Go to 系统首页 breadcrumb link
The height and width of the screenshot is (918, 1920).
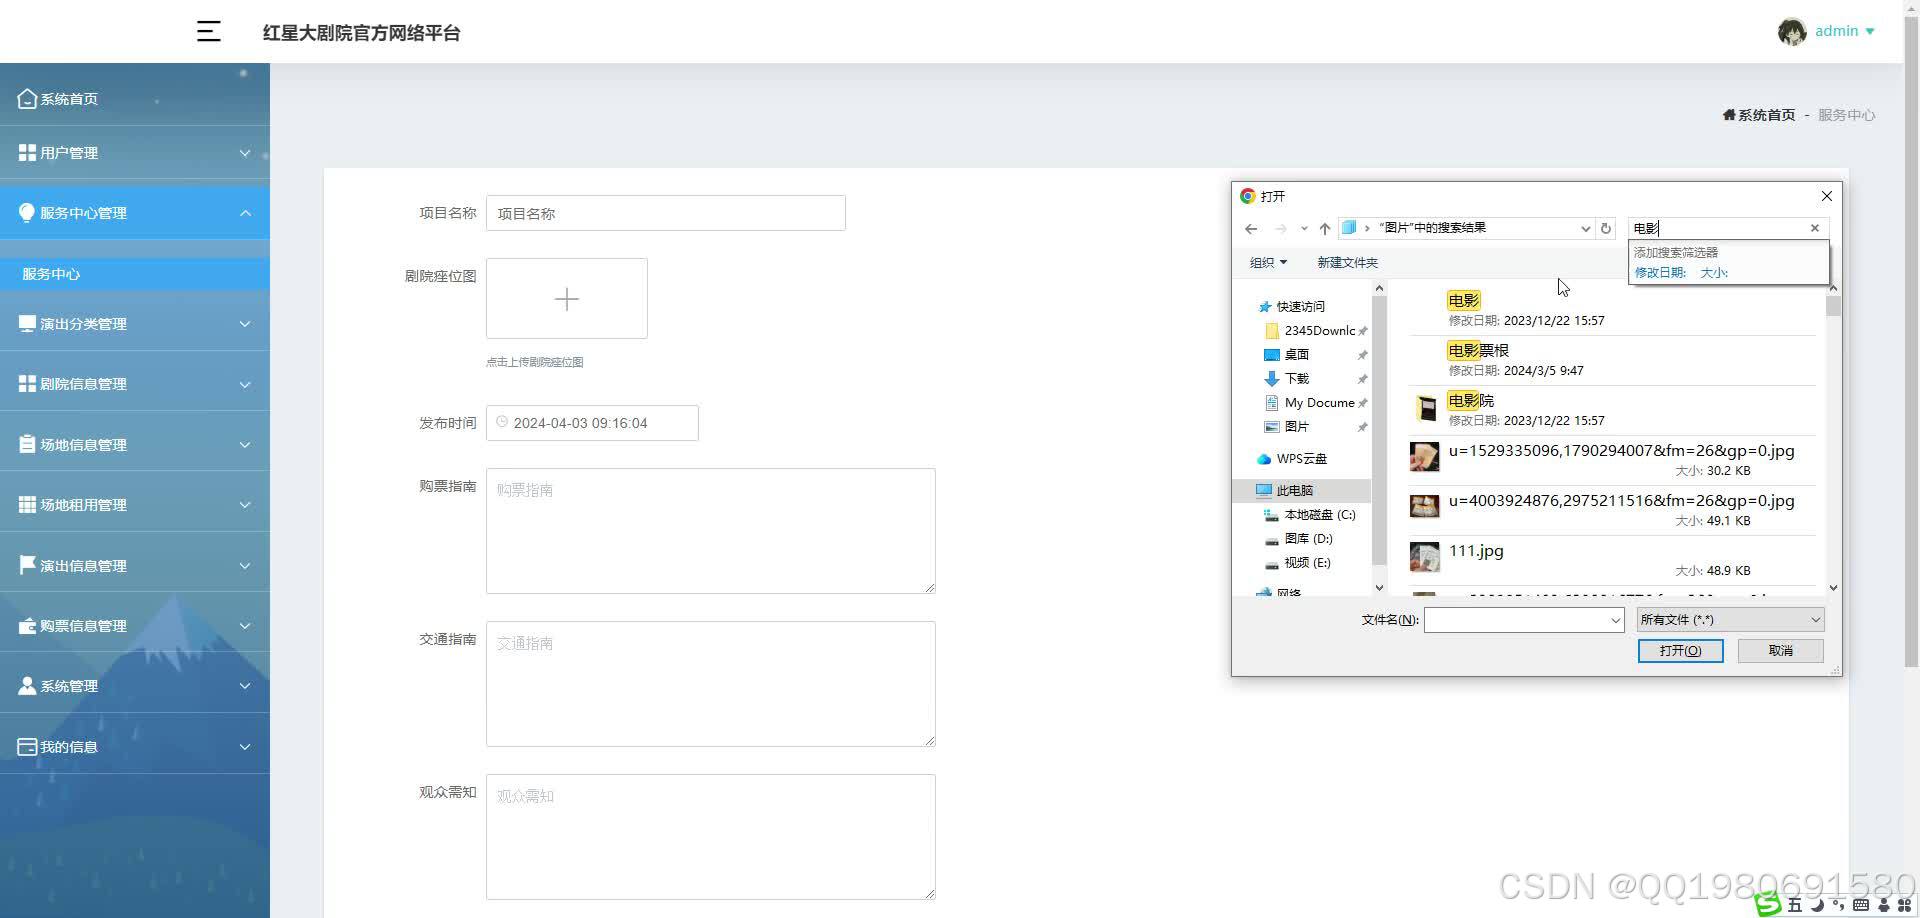click(x=1759, y=115)
